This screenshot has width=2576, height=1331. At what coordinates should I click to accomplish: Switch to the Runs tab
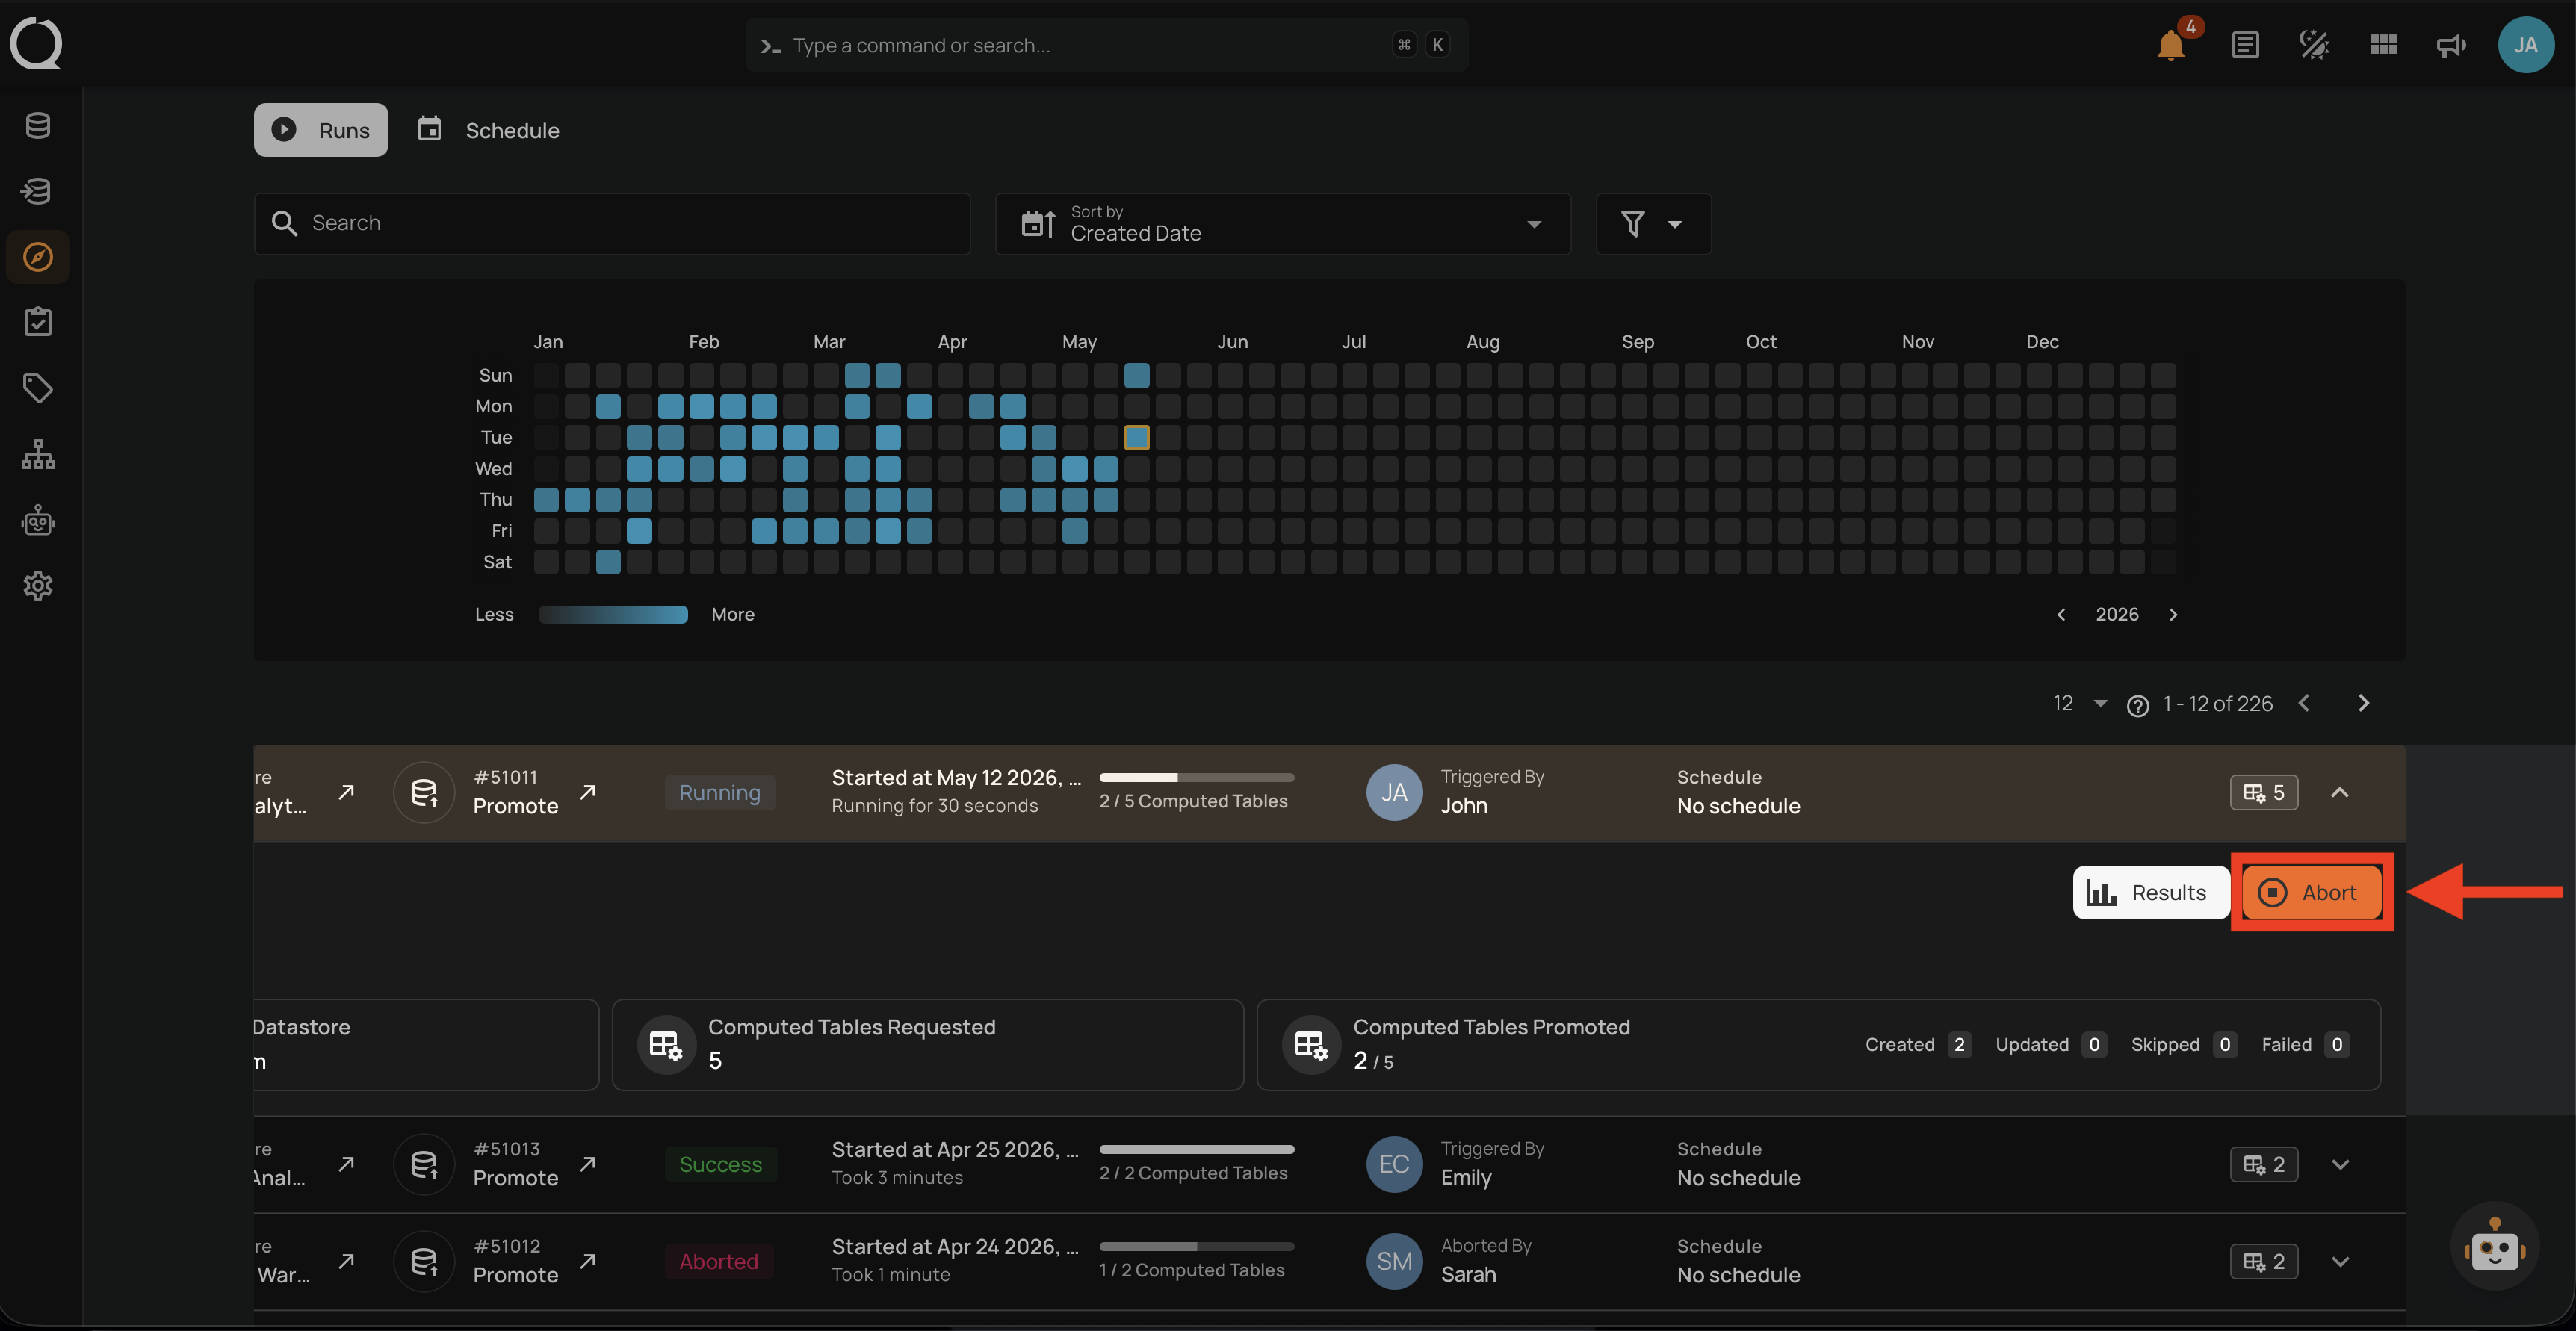(x=321, y=130)
